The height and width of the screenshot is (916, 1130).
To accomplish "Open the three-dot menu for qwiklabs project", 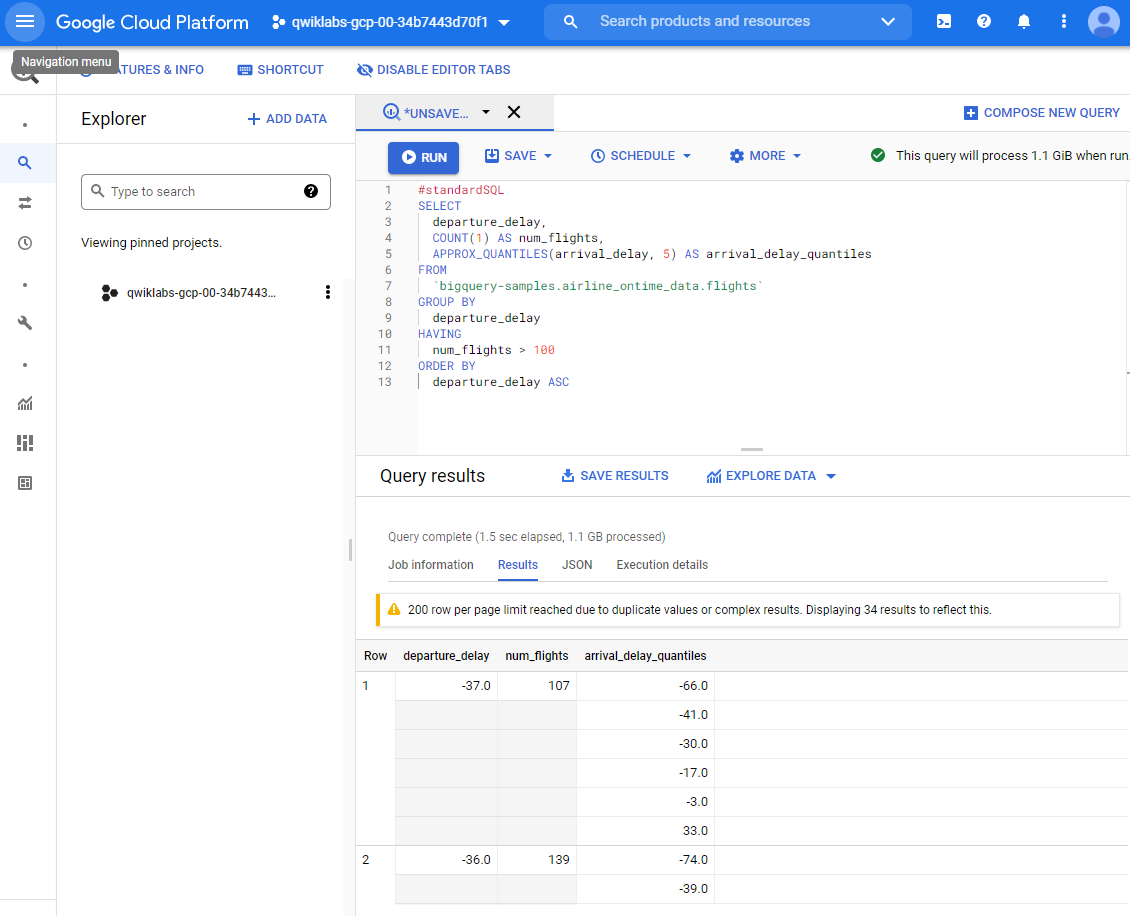I will (328, 292).
